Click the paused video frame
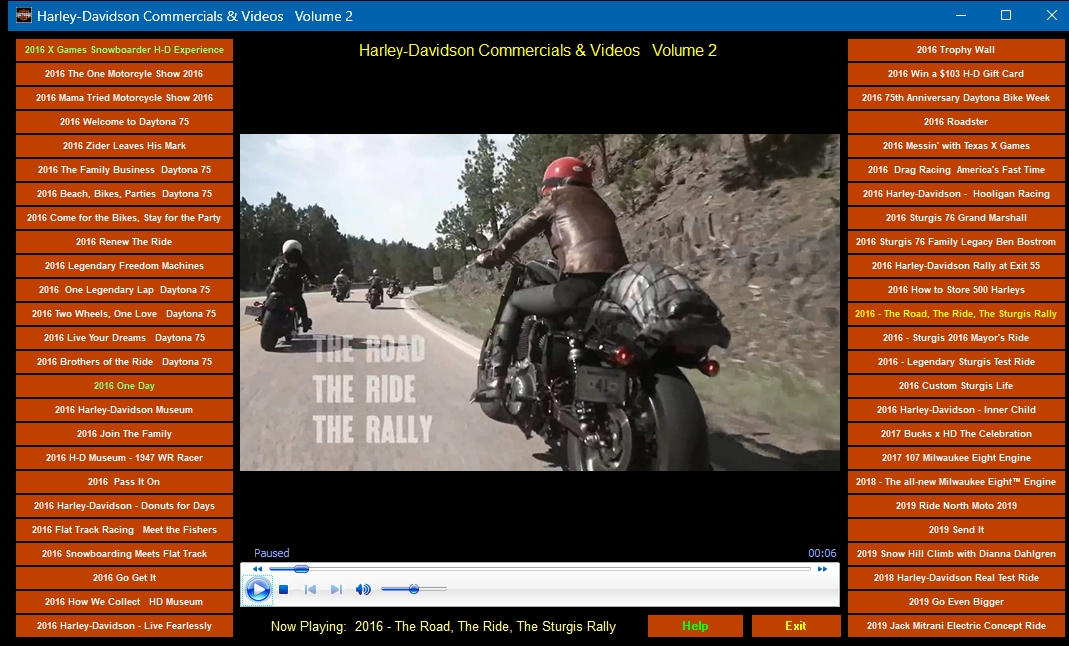 click(540, 302)
